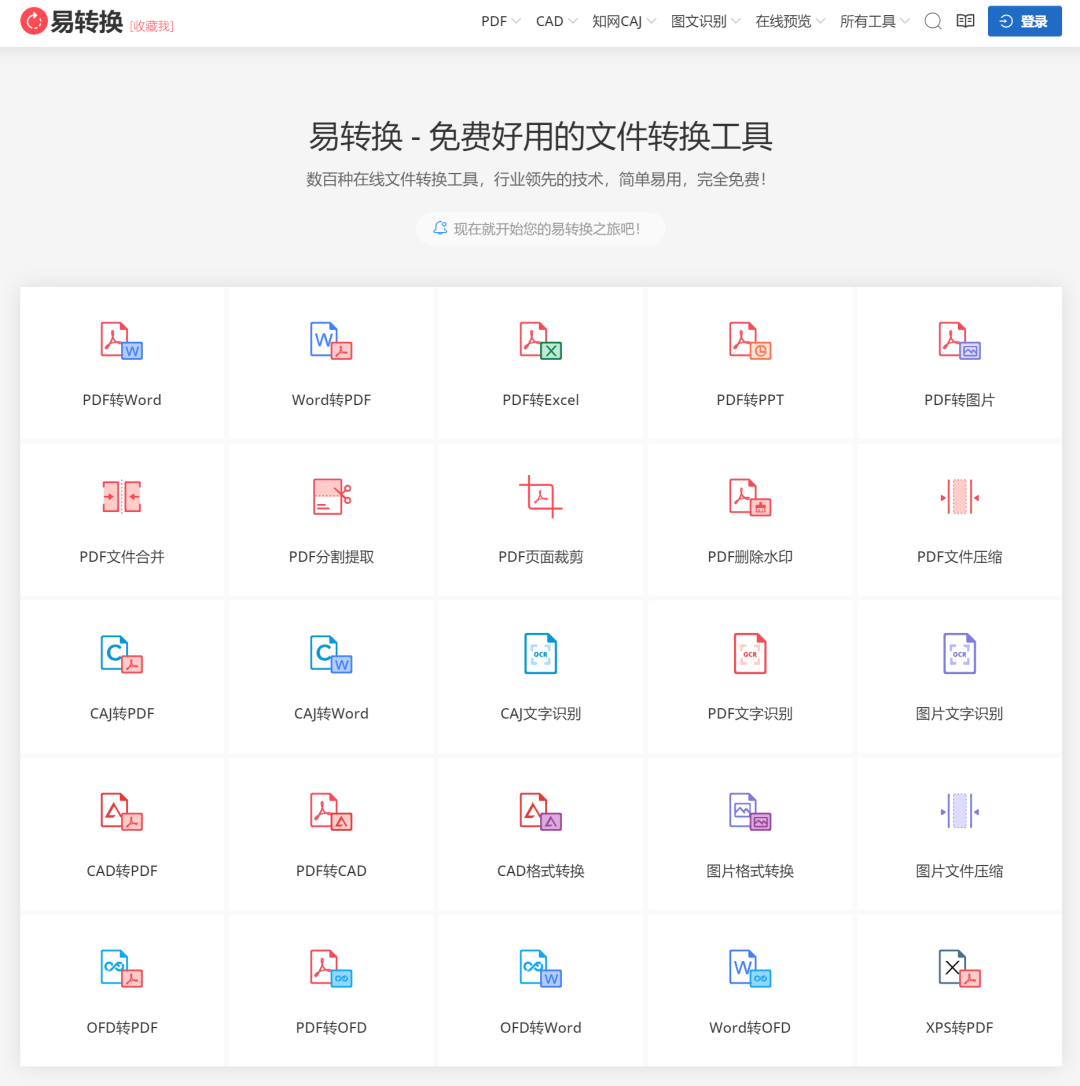The height and width of the screenshot is (1086, 1080).
Task: Open the 知网CAJ dropdown
Action: point(623,21)
